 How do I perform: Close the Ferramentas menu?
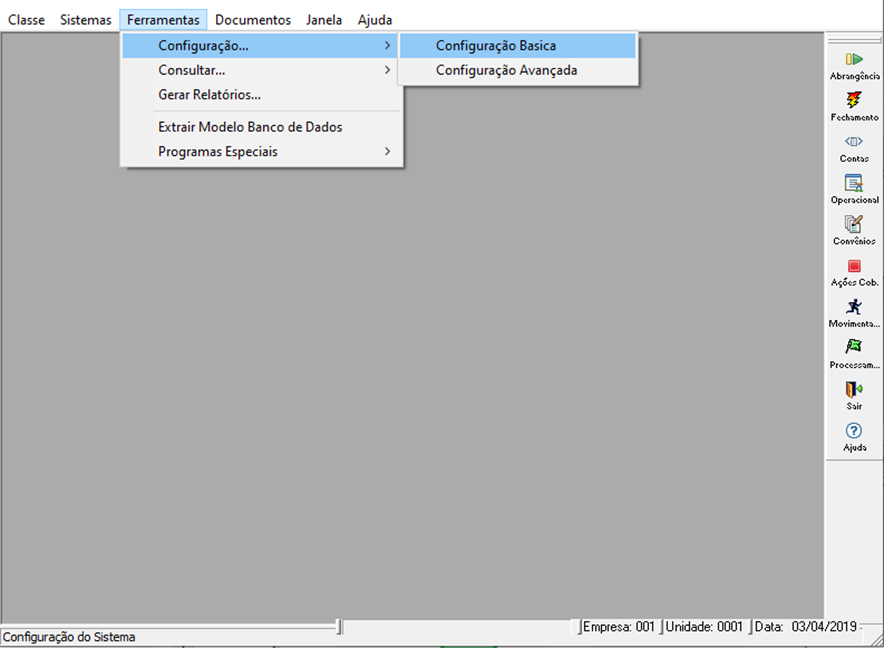coord(163,20)
